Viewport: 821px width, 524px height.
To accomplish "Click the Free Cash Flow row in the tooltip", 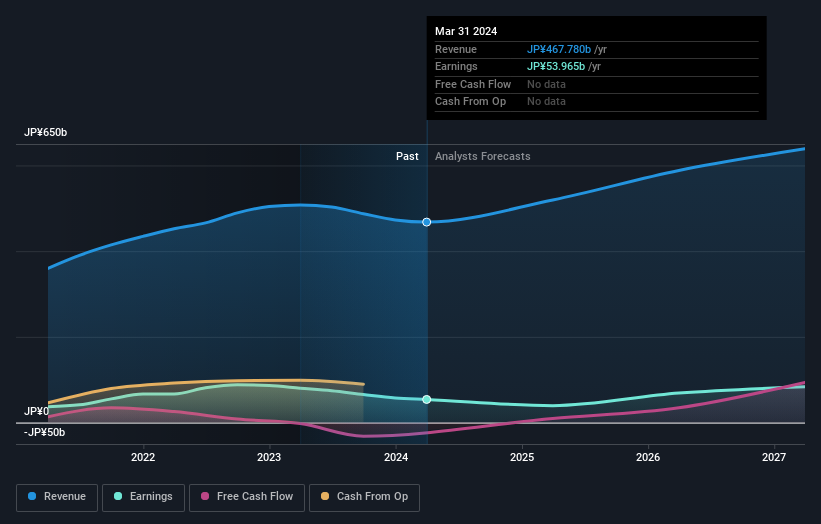I will [596, 84].
